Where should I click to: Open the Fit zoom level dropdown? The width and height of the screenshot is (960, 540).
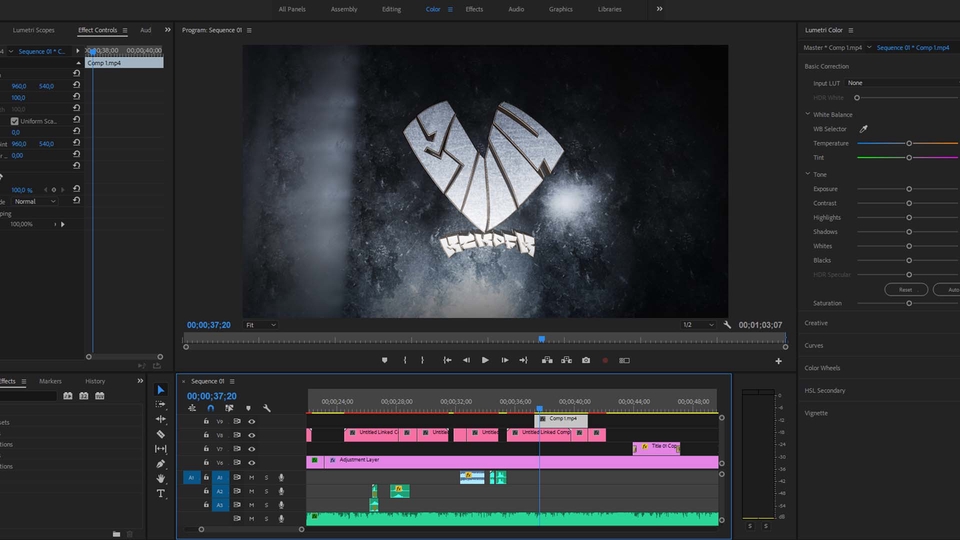pos(260,325)
